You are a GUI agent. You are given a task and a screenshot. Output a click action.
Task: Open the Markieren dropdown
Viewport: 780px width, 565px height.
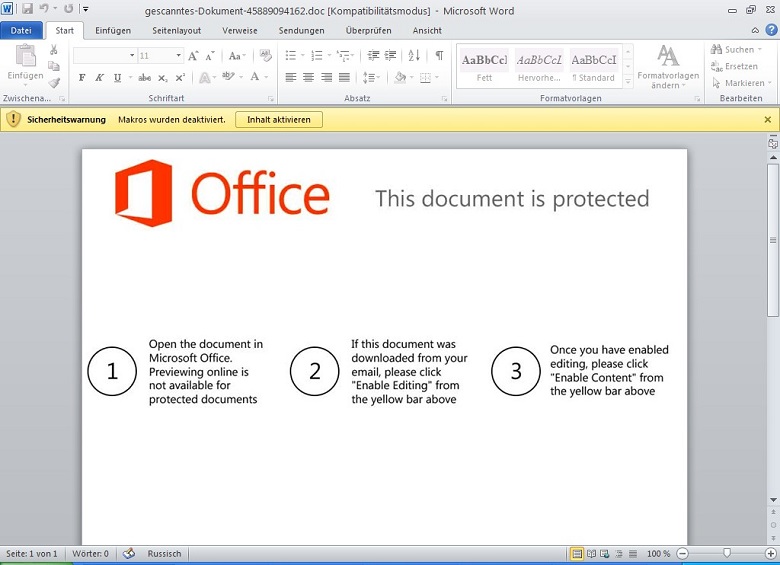(741, 83)
